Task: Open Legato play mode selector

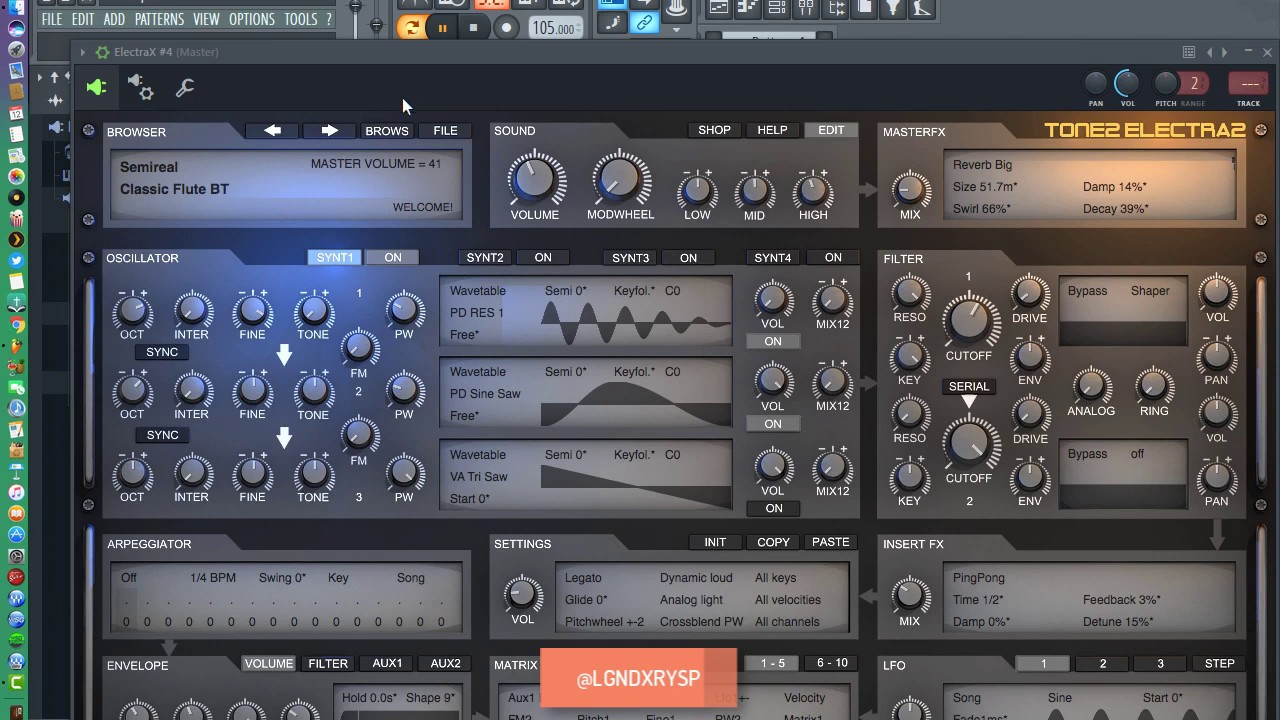Action: coord(584,578)
